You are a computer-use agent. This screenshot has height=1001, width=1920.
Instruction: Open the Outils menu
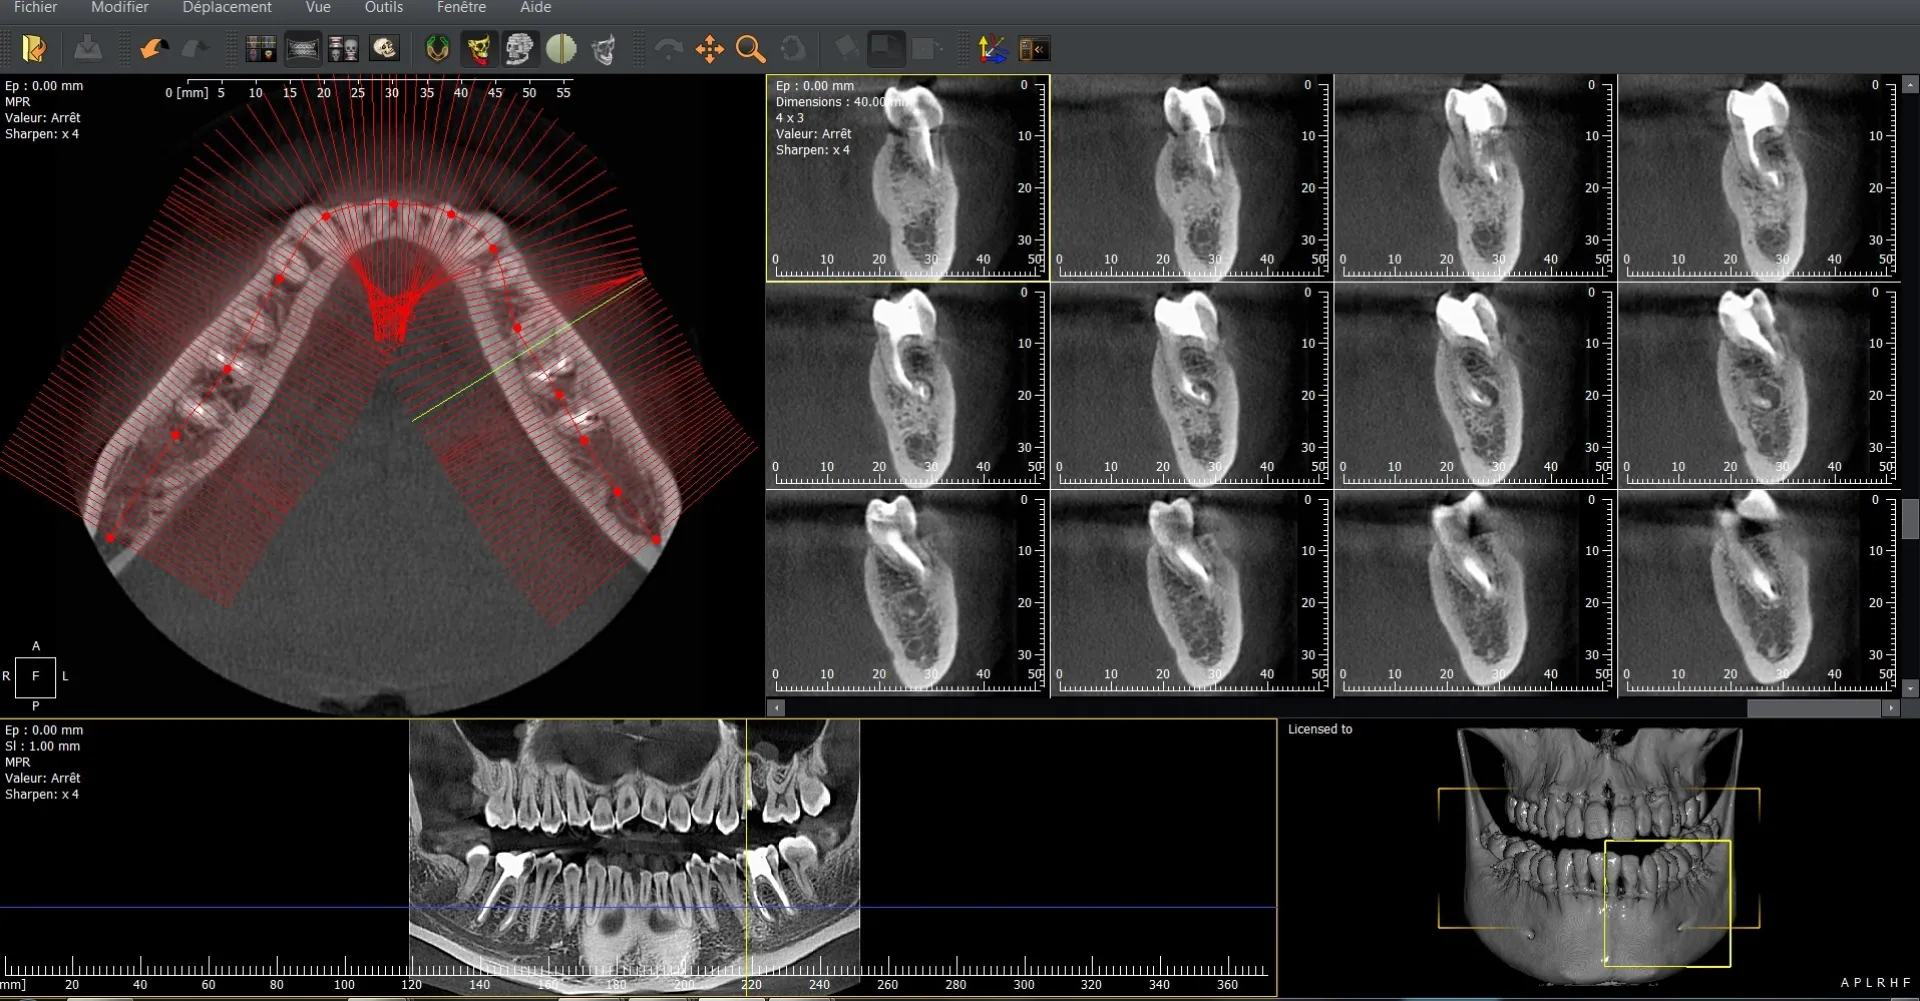pos(384,7)
